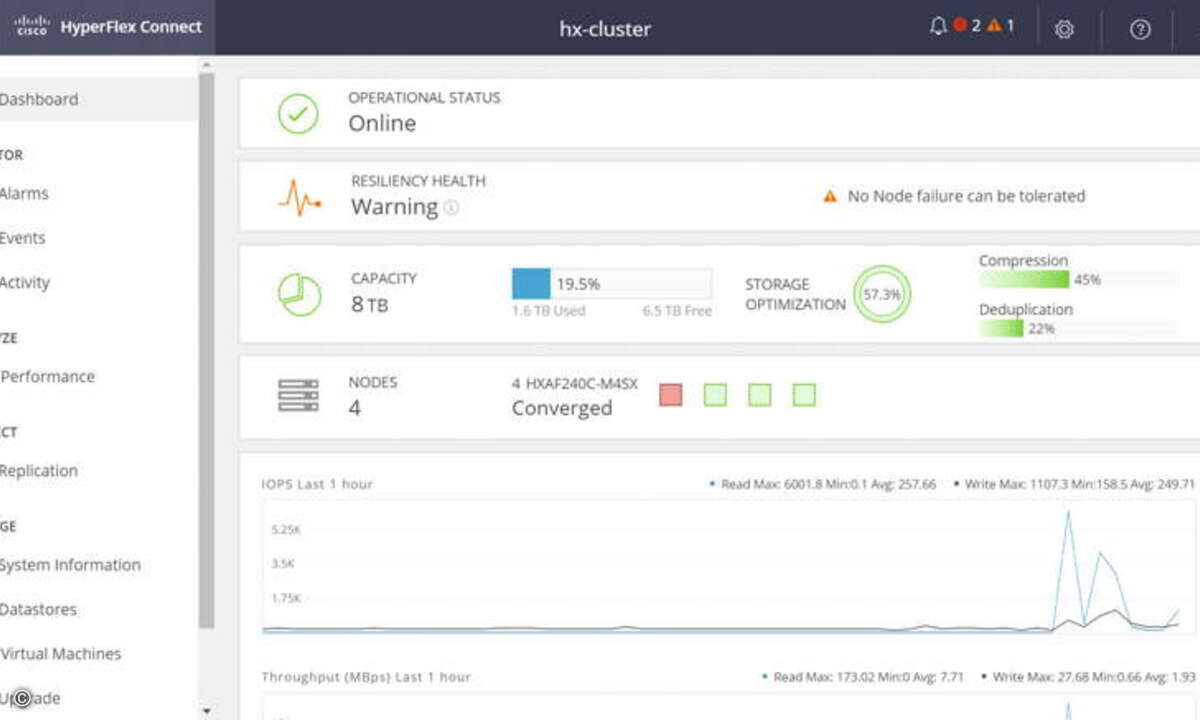This screenshot has height=720, width=1200.
Task: Click the Nodes server stack icon
Action: 298,396
